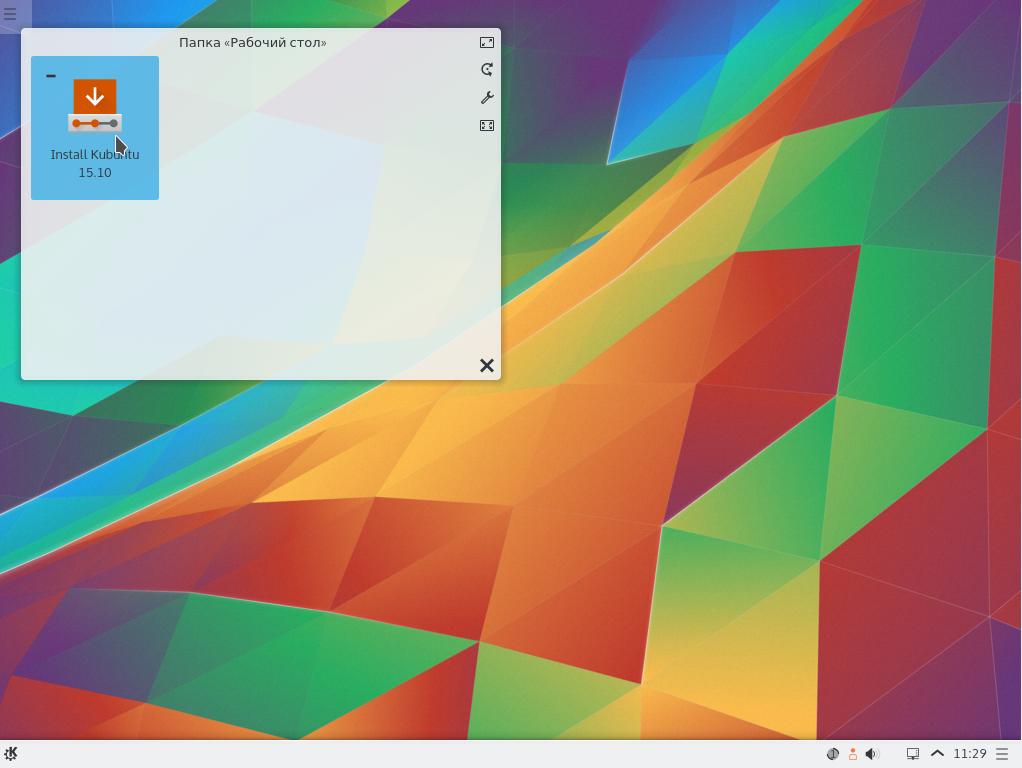Image resolution: width=1022 pixels, height=768 pixels.
Task: Click the widget resize handle icon
Action: coord(487,43)
